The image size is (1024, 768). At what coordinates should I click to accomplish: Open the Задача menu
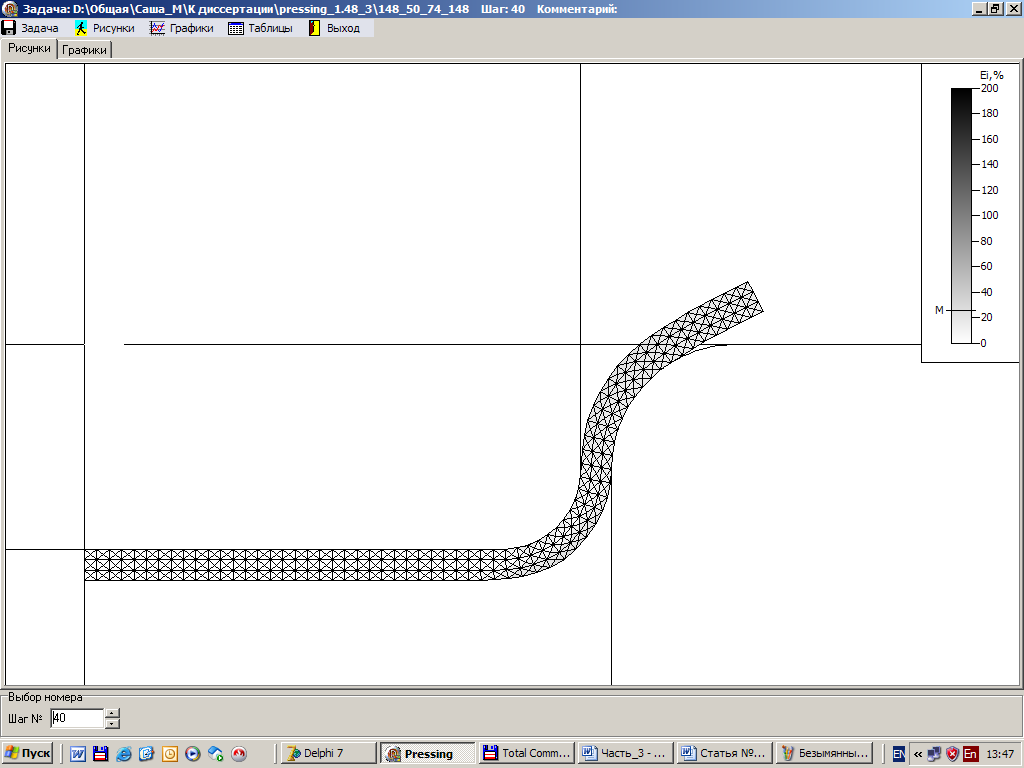click(x=30, y=28)
